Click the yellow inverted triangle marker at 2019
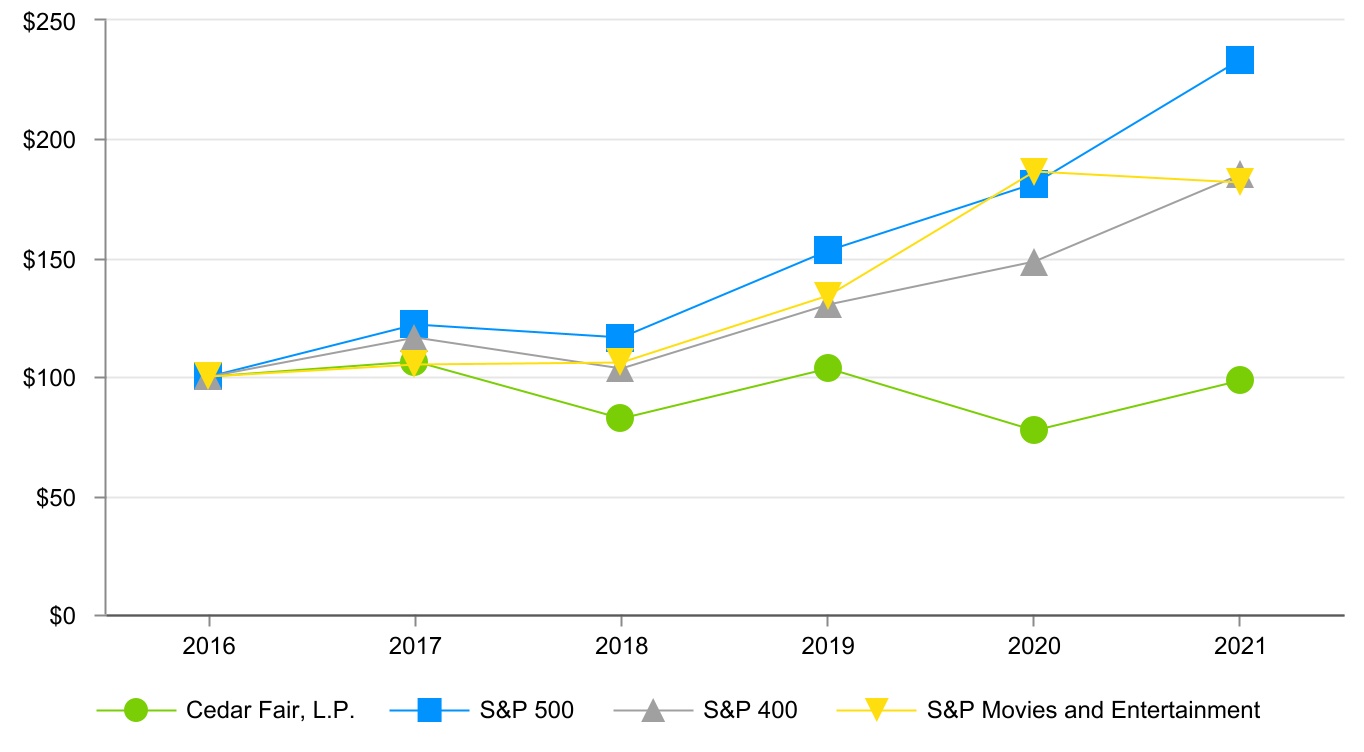 click(x=827, y=295)
